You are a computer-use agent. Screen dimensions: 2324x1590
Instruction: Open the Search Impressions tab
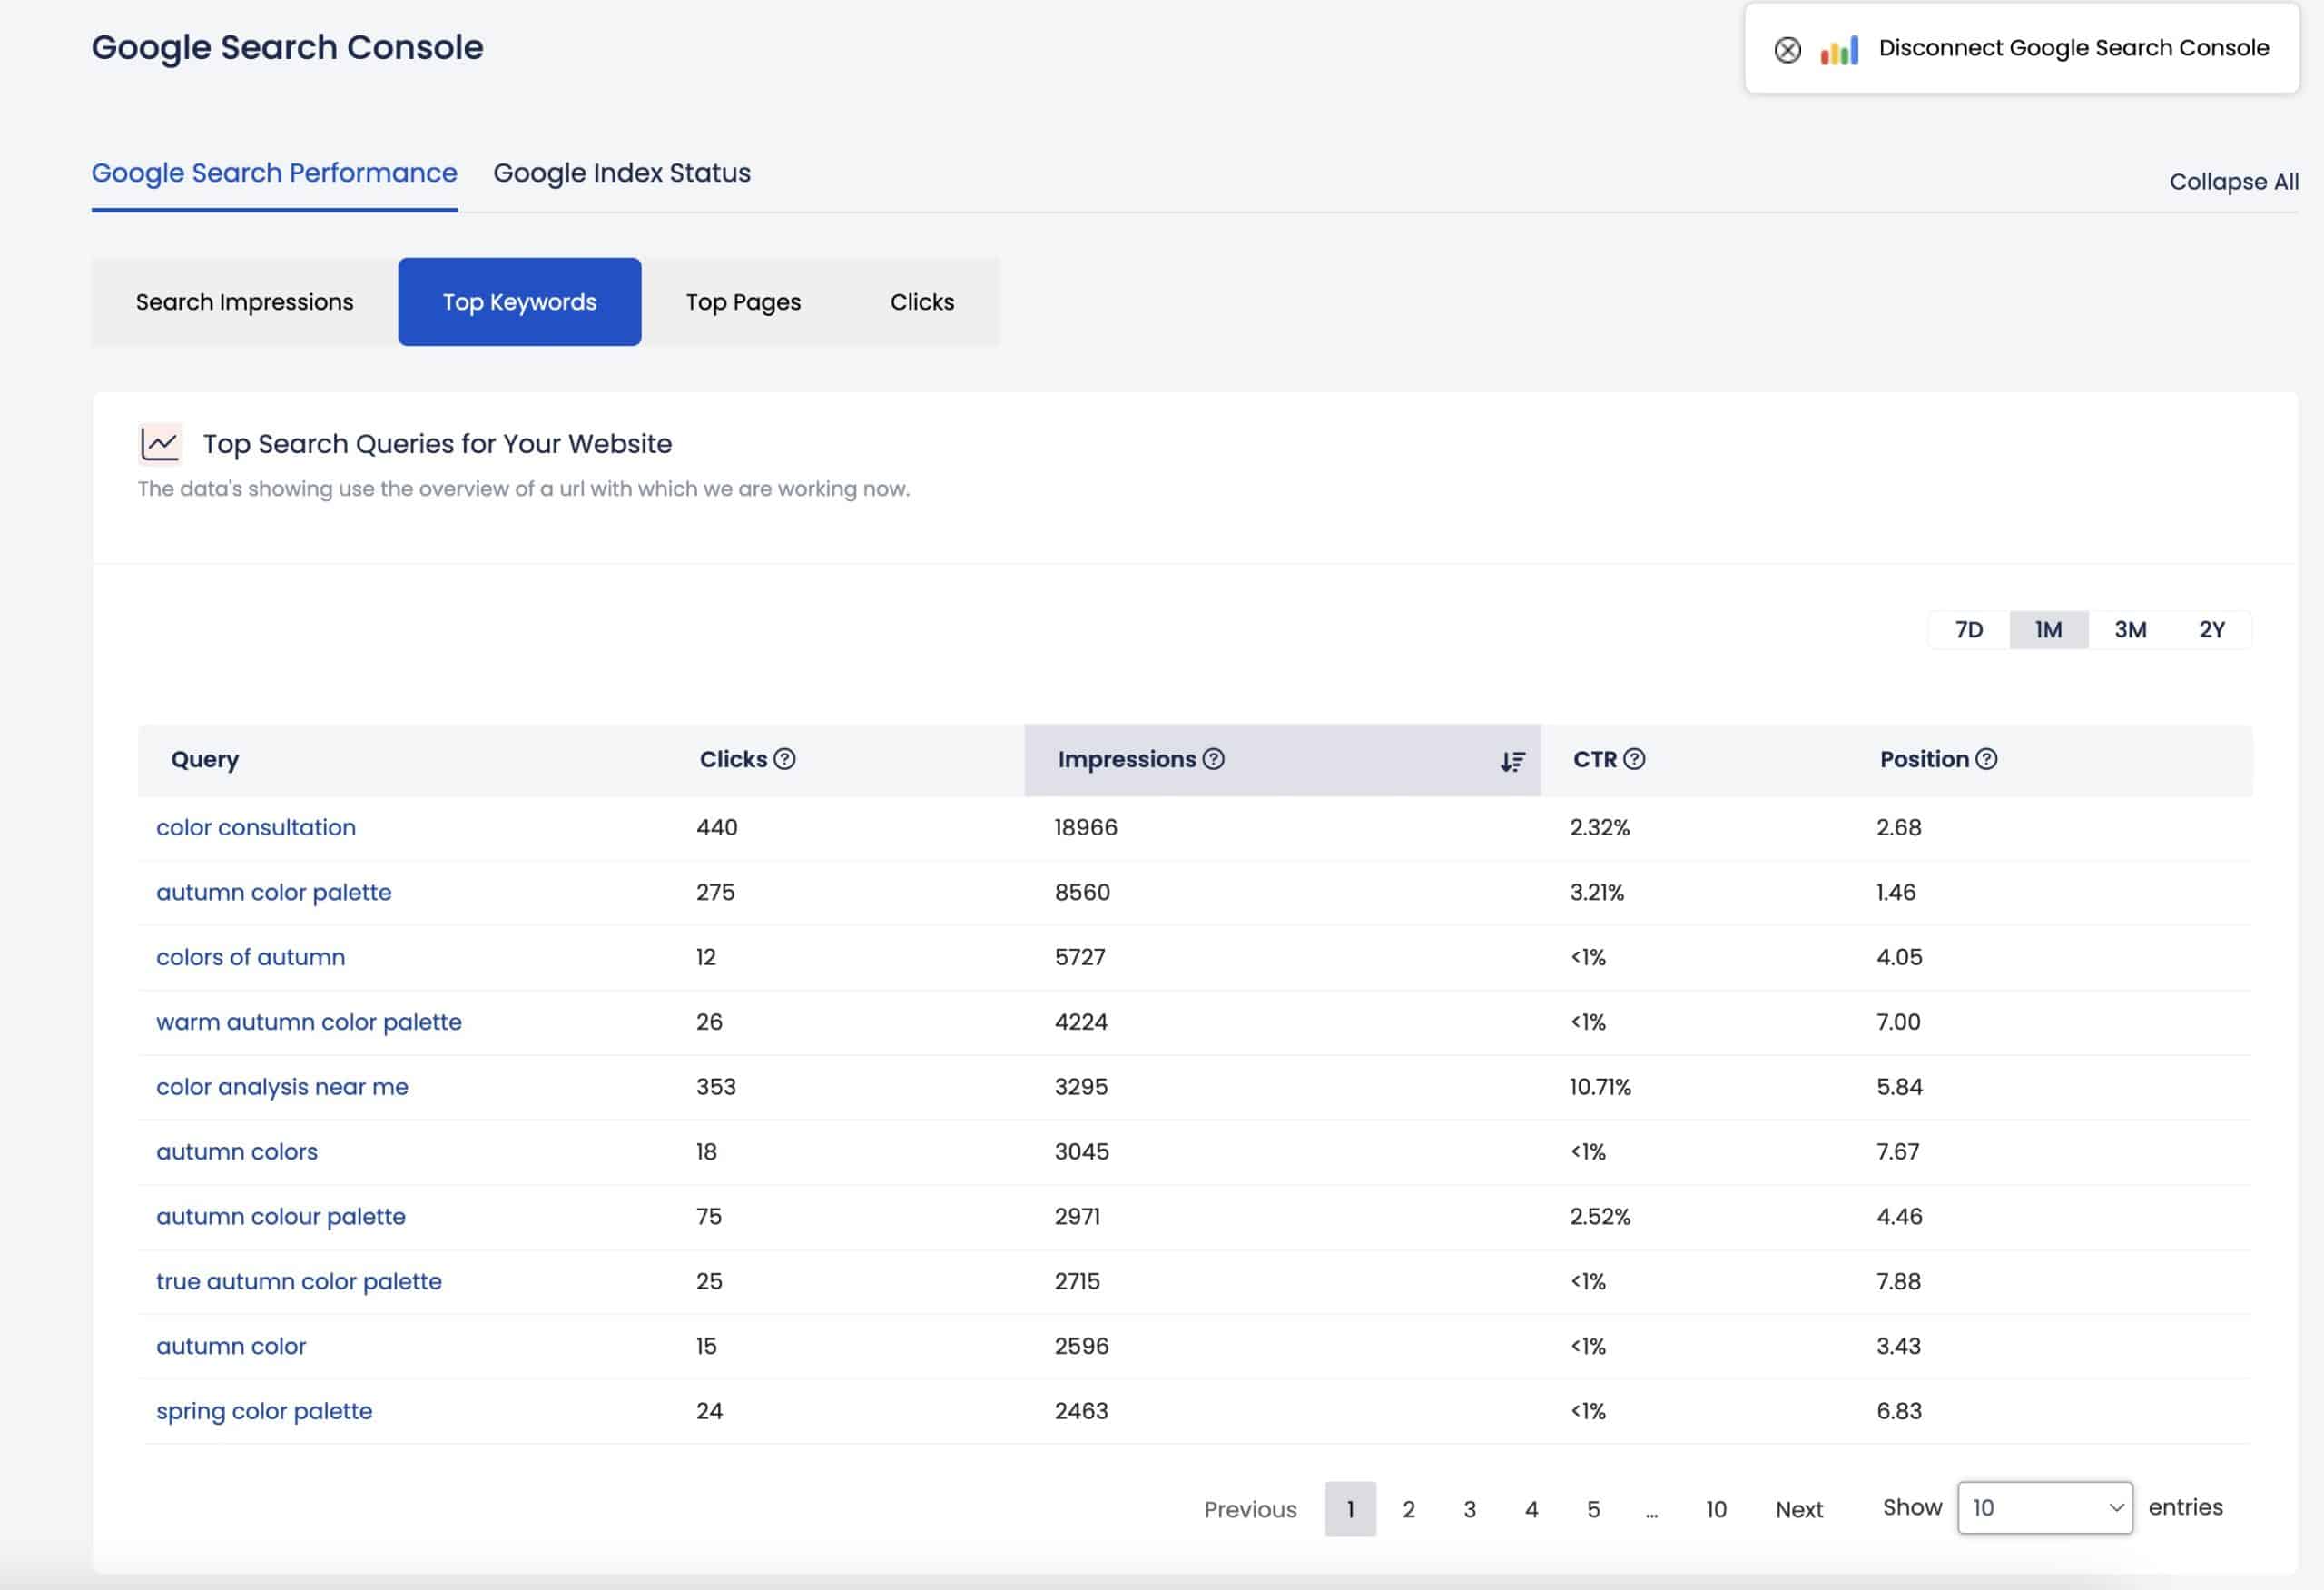point(245,302)
